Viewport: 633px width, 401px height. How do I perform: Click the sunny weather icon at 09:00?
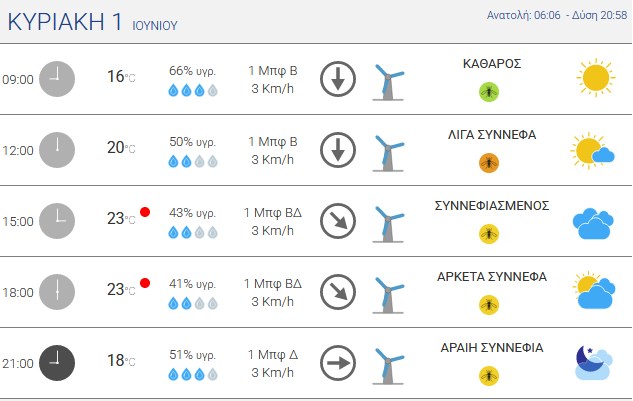[x=596, y=78]
